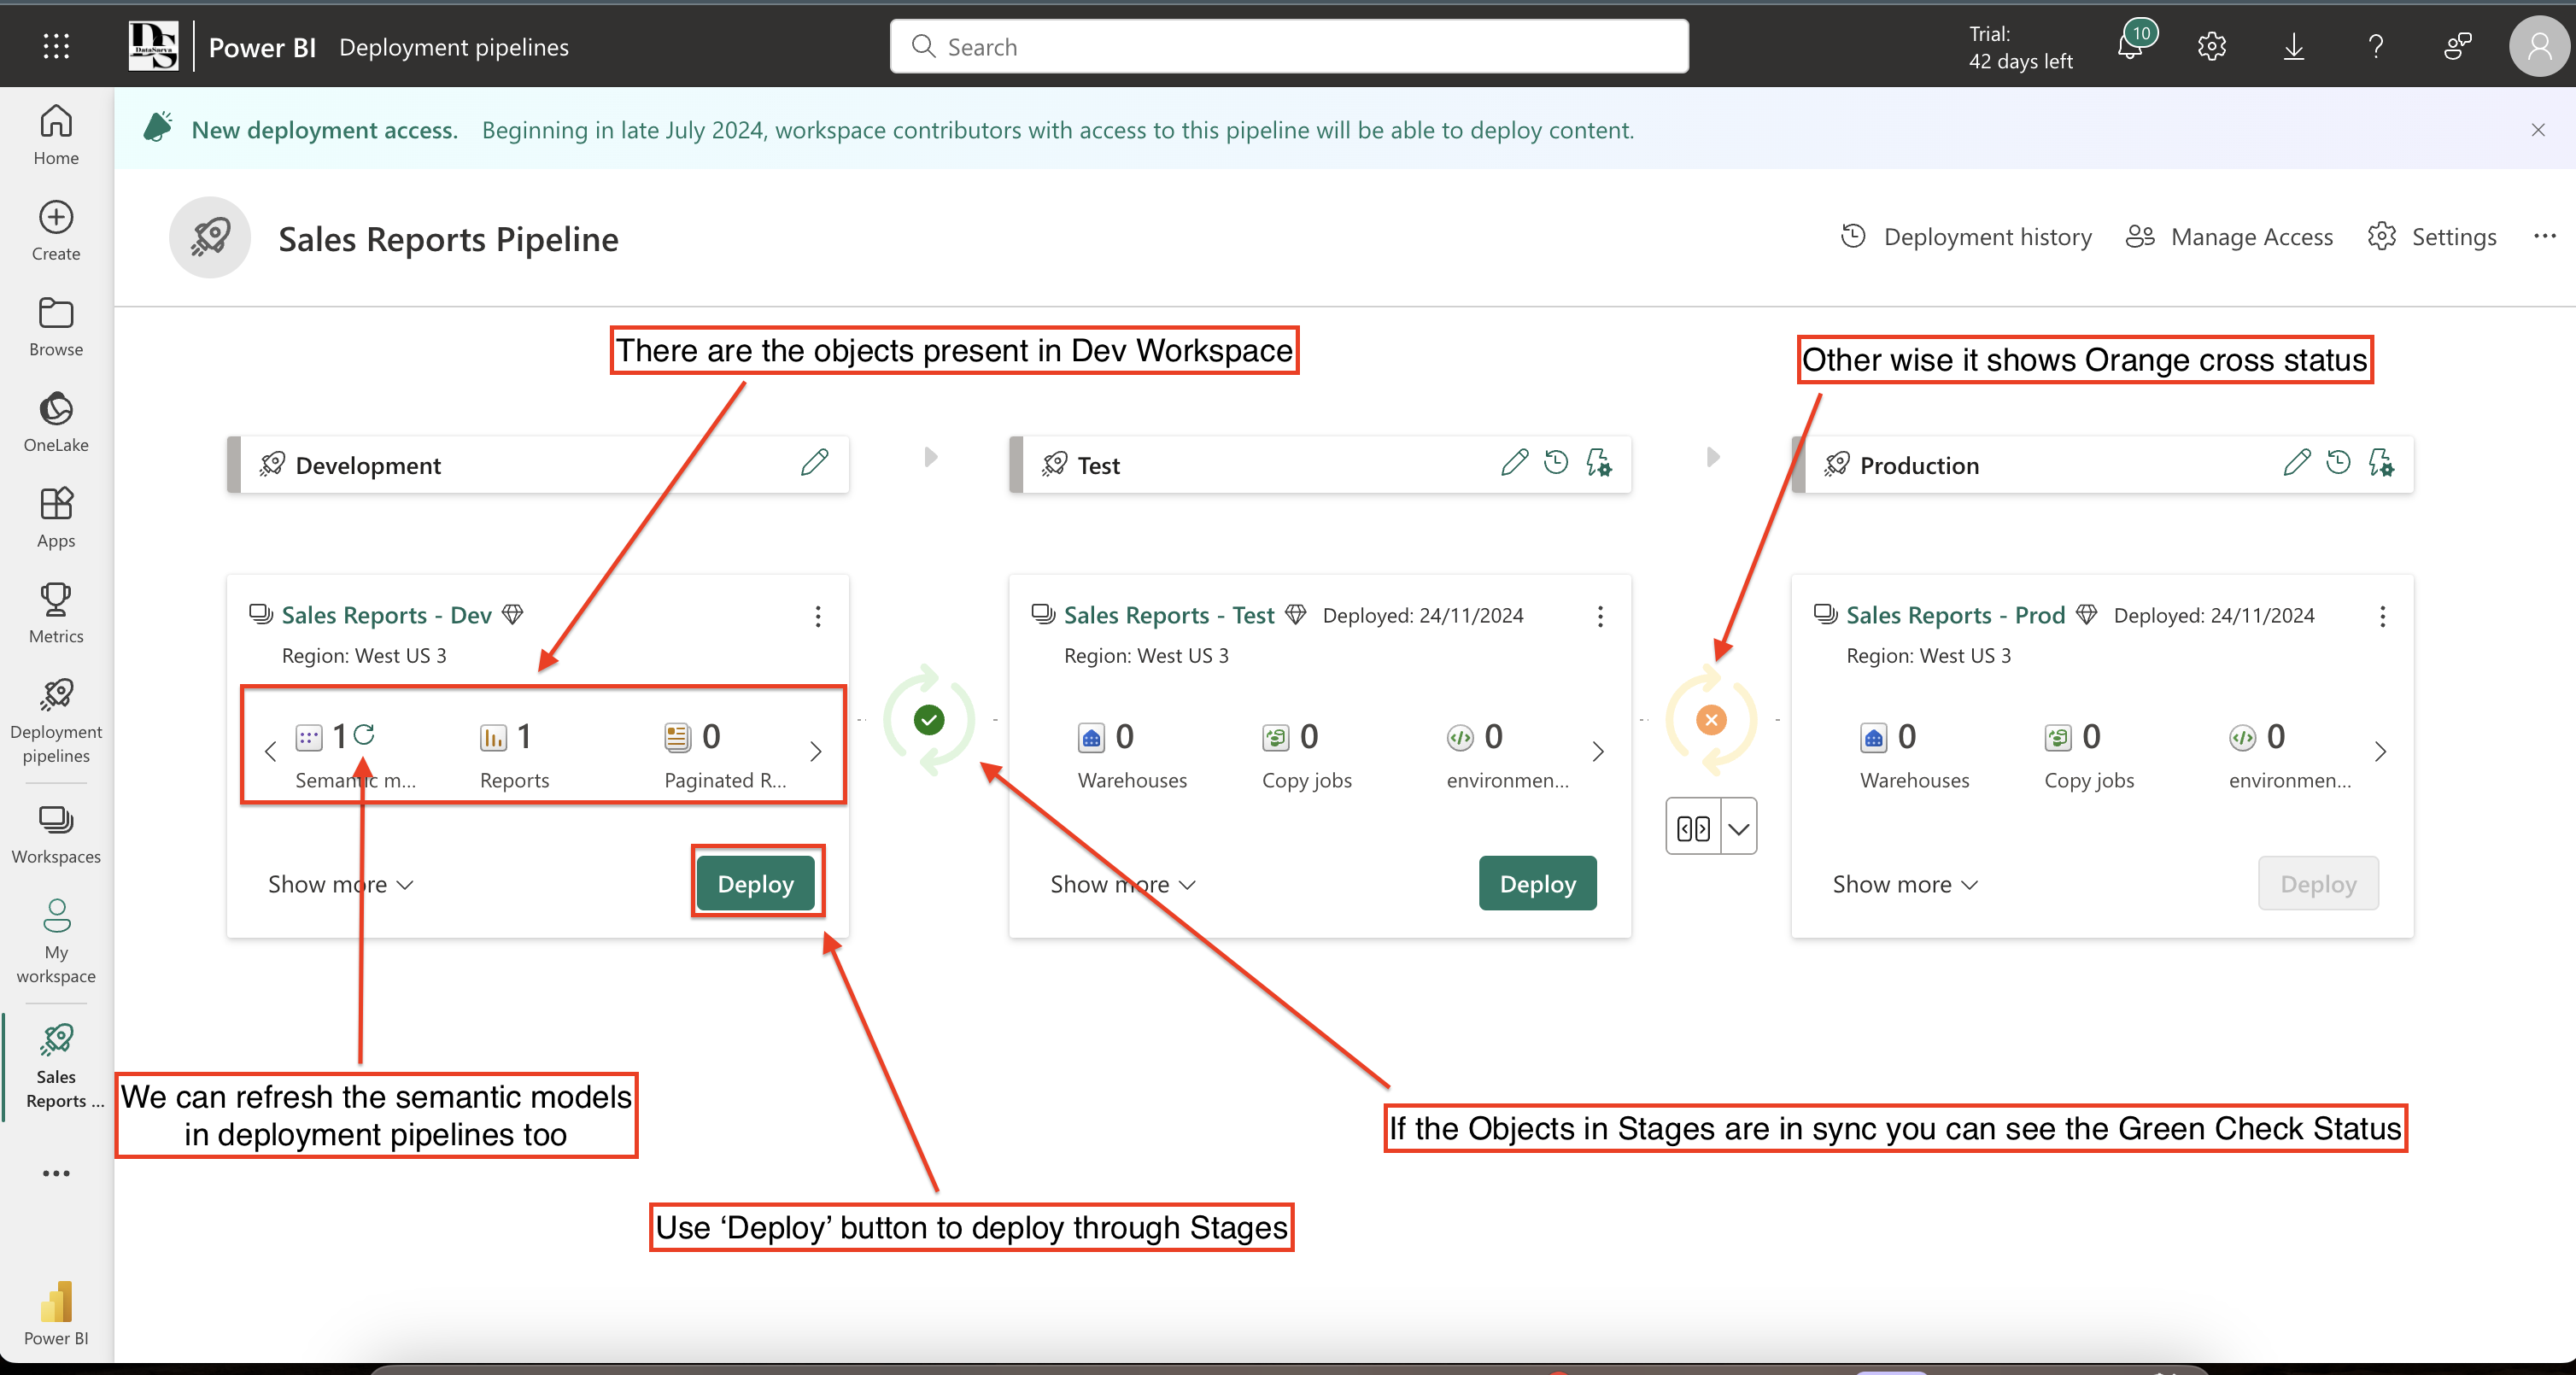Click the green check sync status indicator

coord(929,719)
